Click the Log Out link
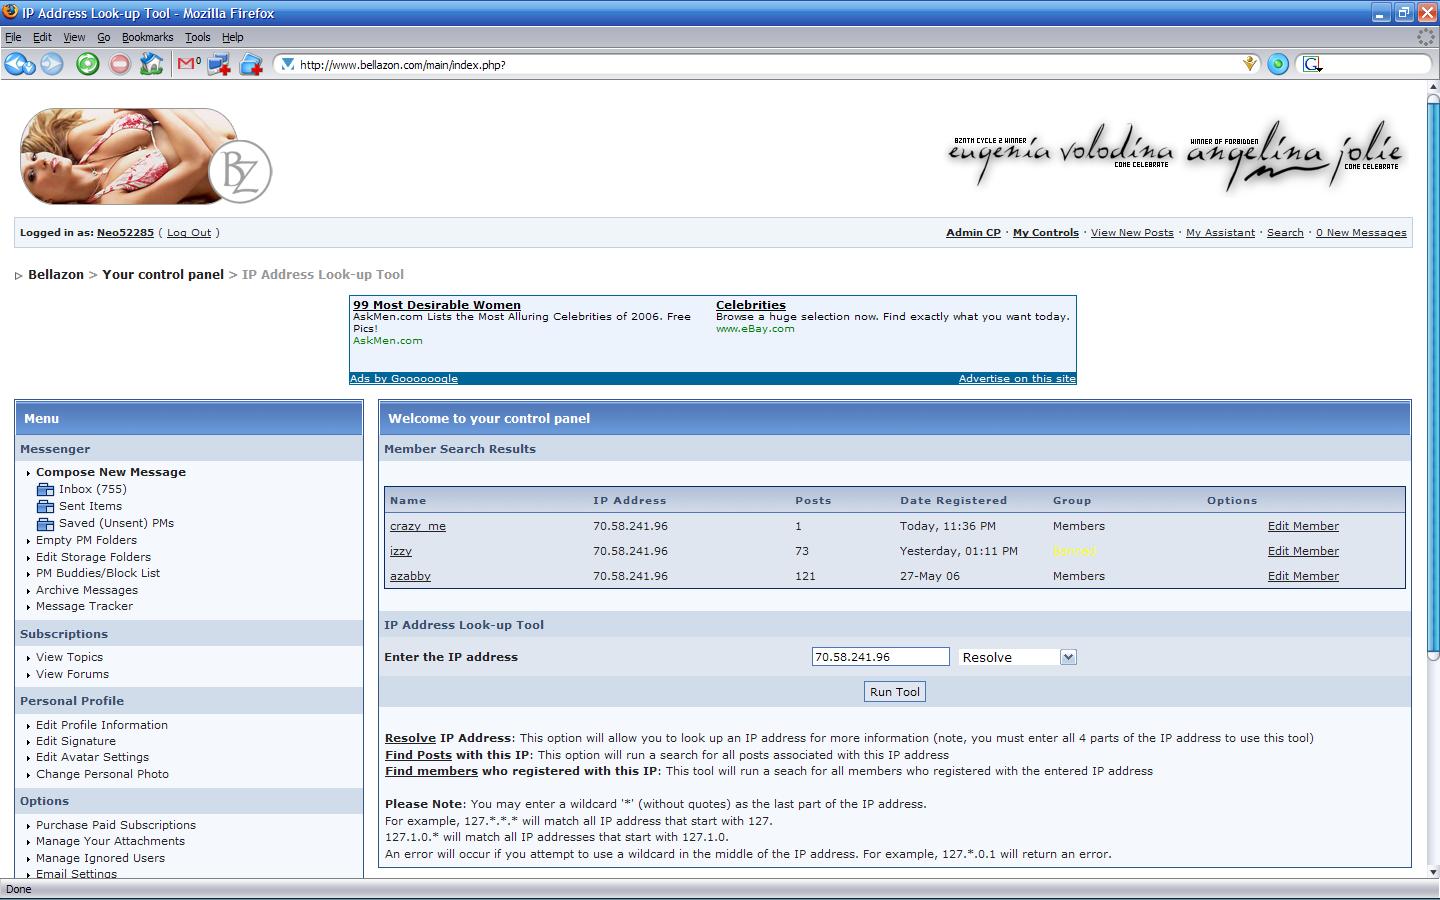The image size is (1440, 900). click(189, 233)
